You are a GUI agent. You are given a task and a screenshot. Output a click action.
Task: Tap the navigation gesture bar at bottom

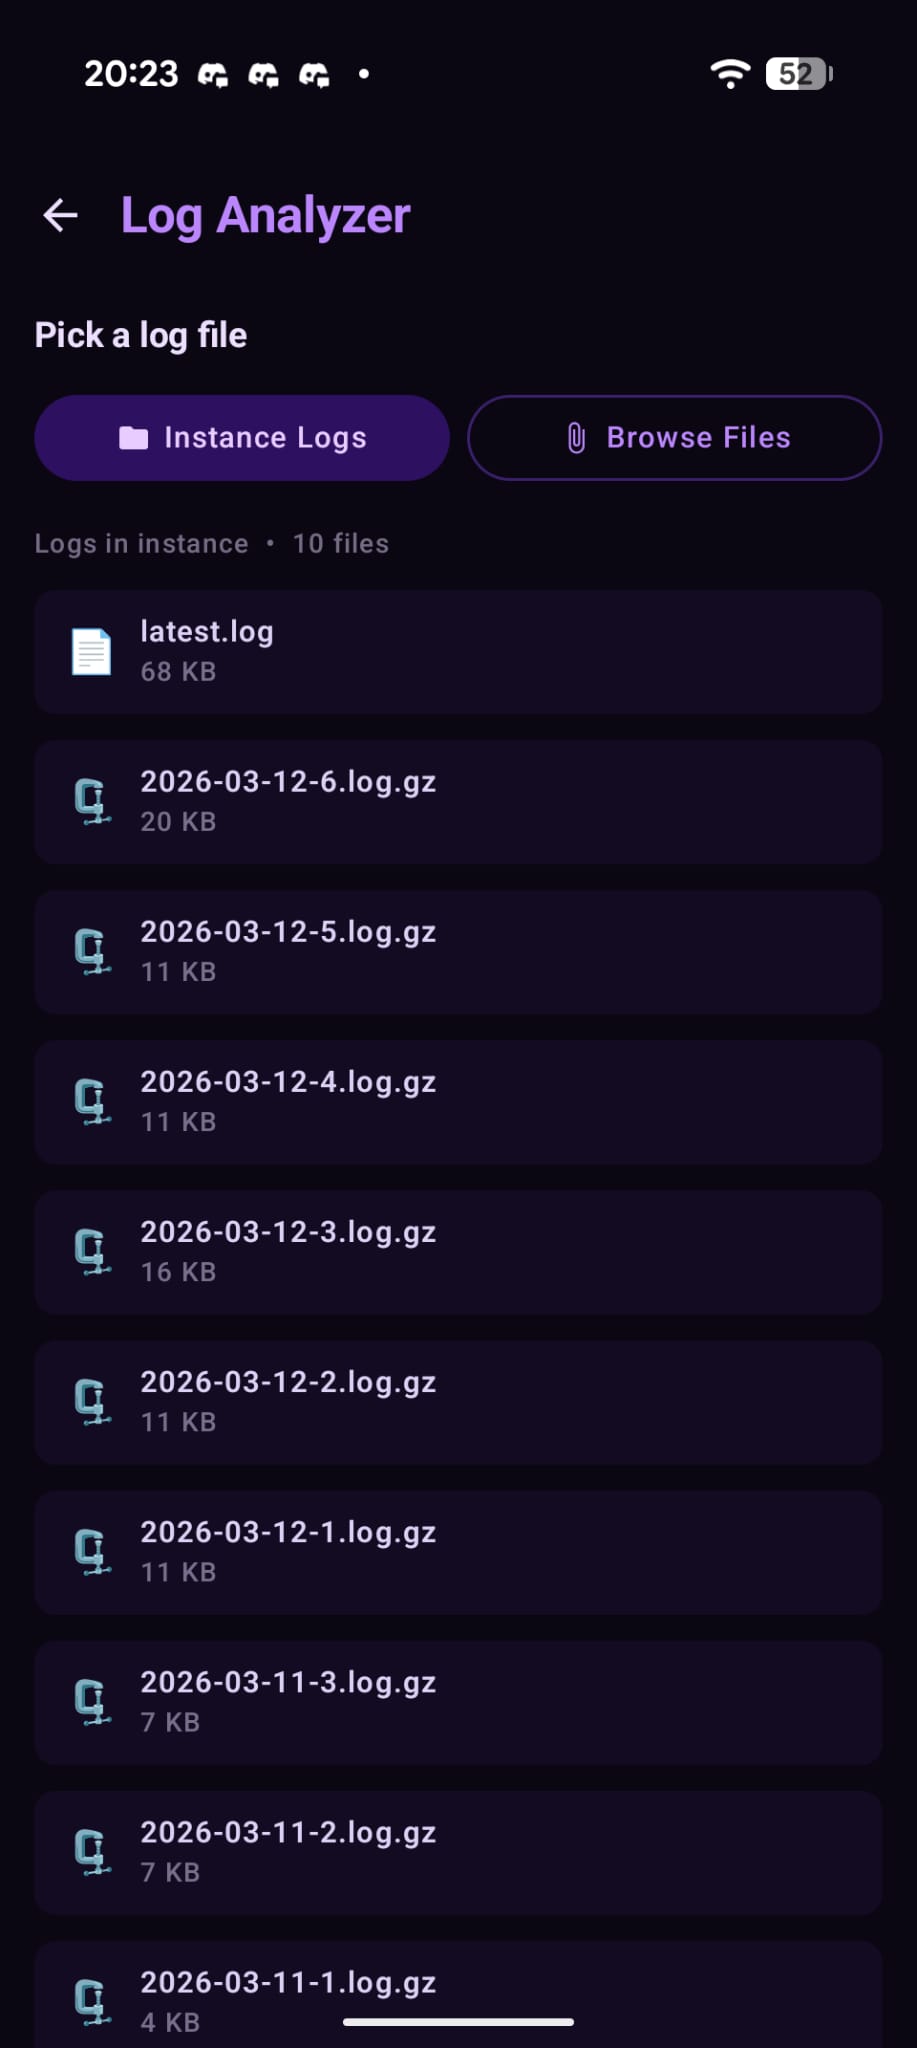point(458,2021)
